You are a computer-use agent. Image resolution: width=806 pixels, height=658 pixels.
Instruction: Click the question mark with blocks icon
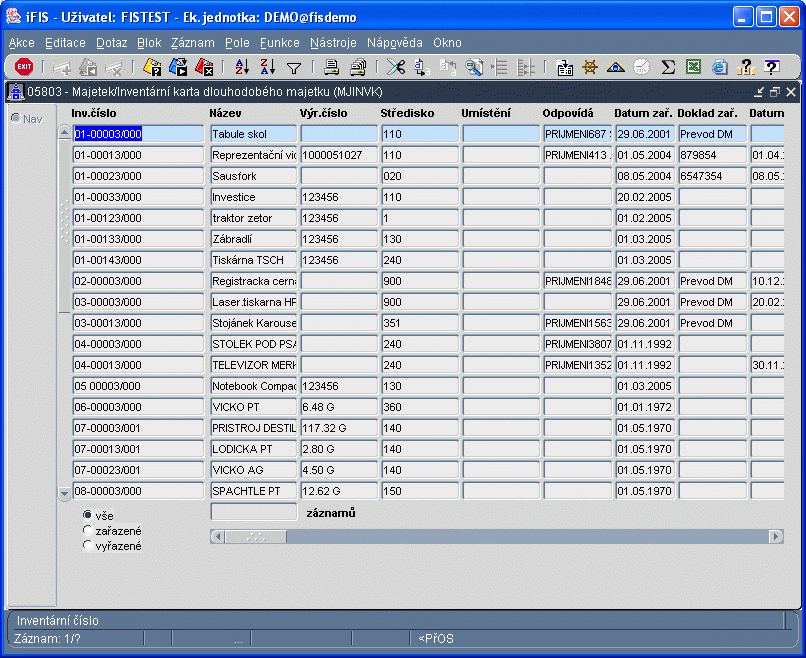coord(745,67)
